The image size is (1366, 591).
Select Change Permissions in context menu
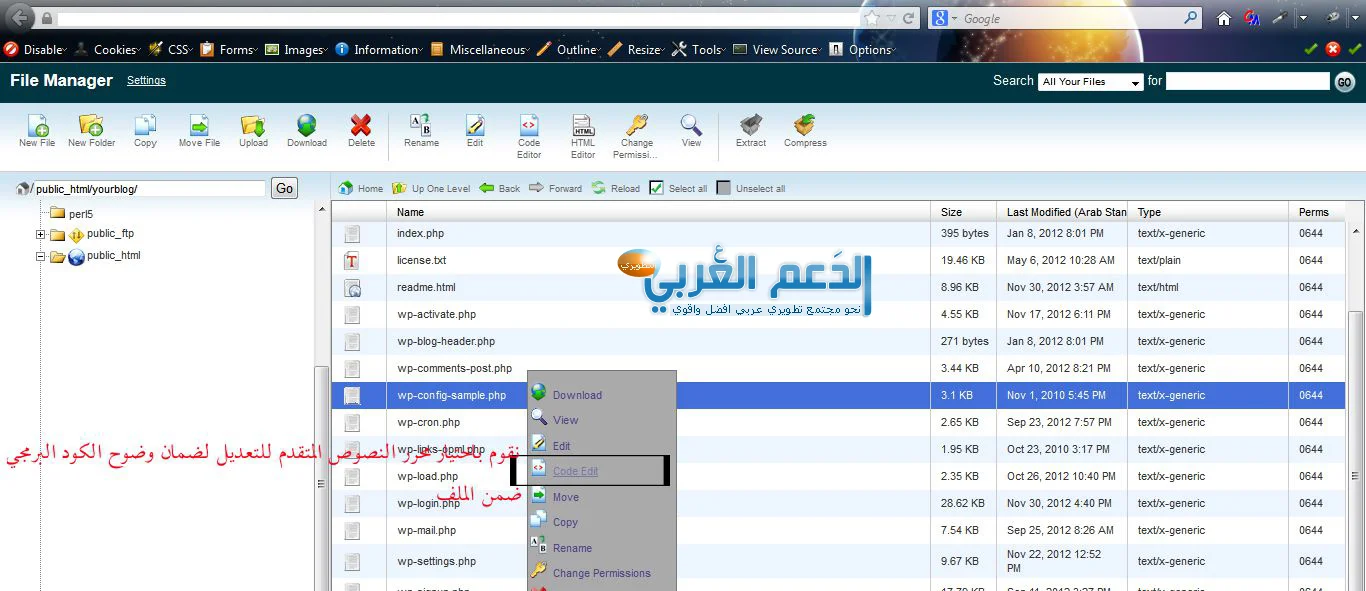click(601, 573)
